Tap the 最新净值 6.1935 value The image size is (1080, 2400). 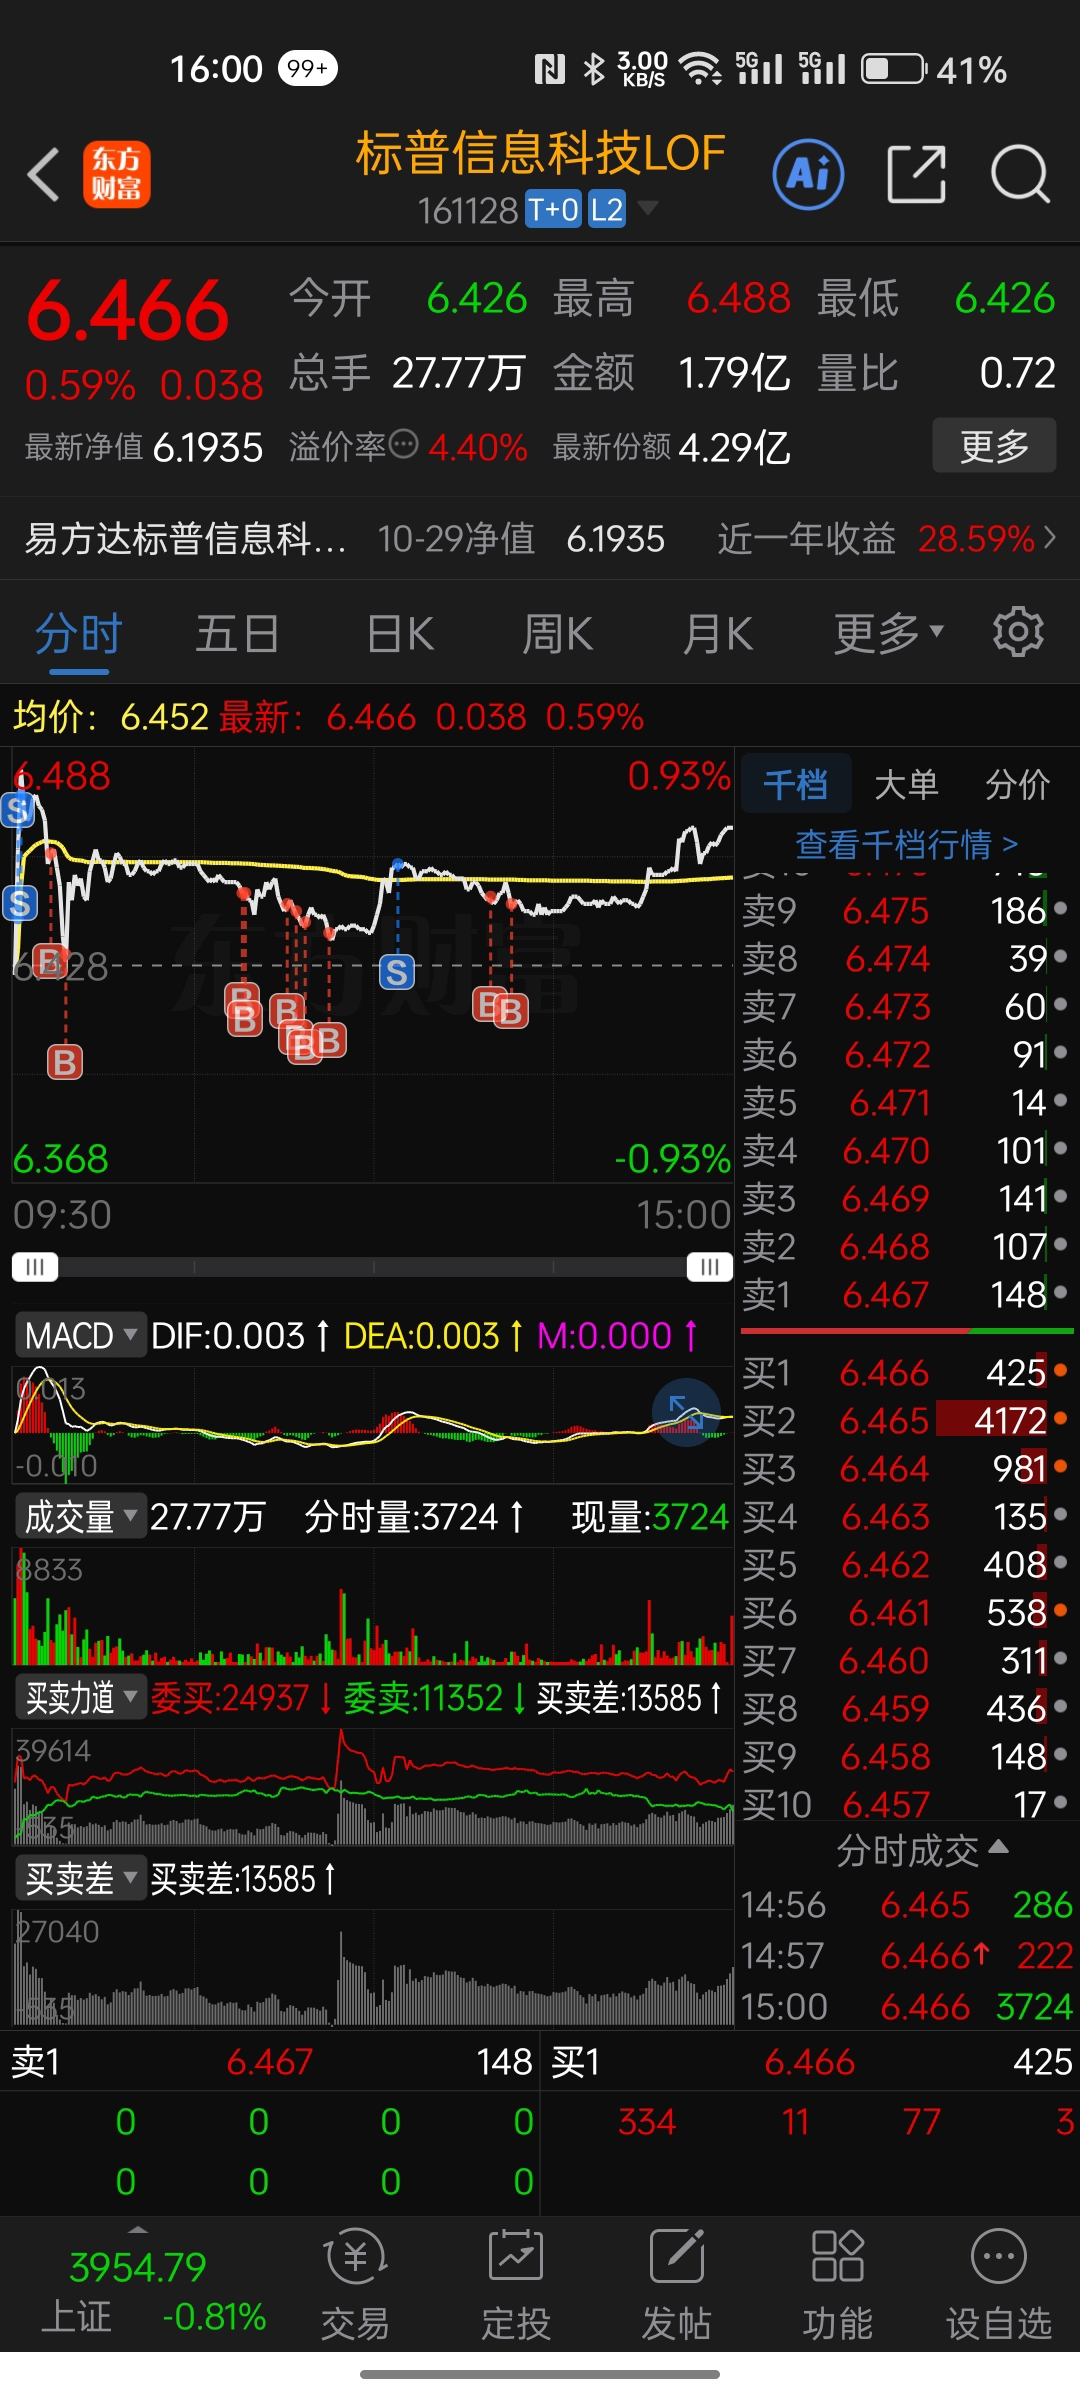point(208,447)
